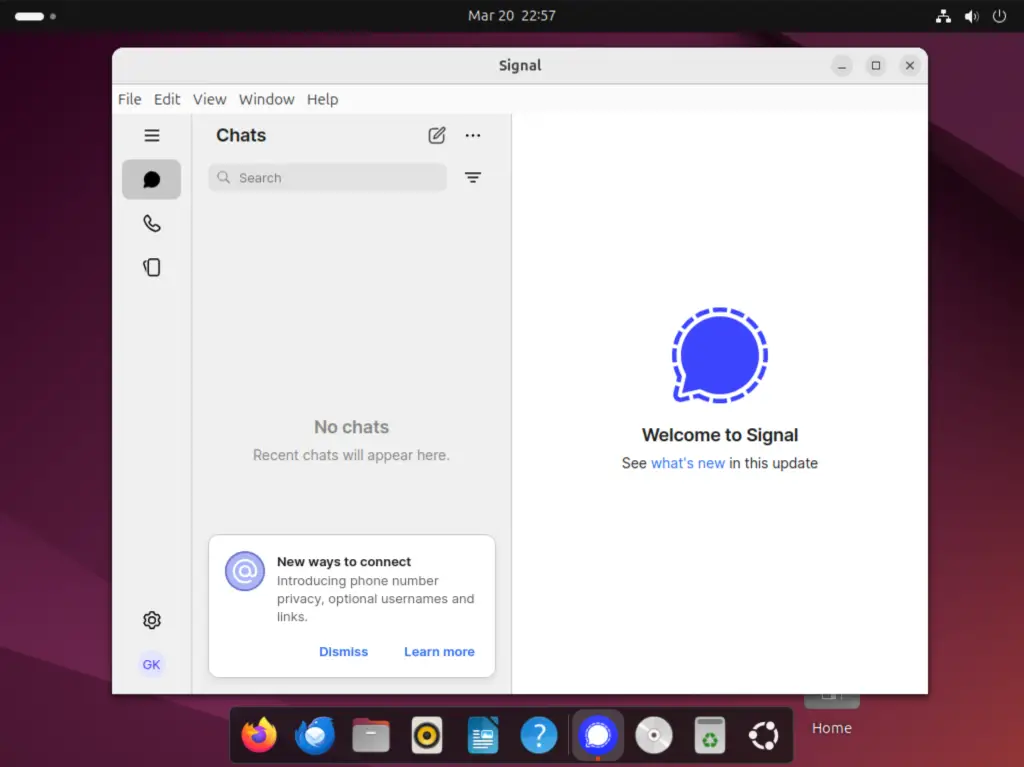This screenshot has width=1024, height=767.
Task: Open the hamburger navigation menu
Action: tap(151, 135)
